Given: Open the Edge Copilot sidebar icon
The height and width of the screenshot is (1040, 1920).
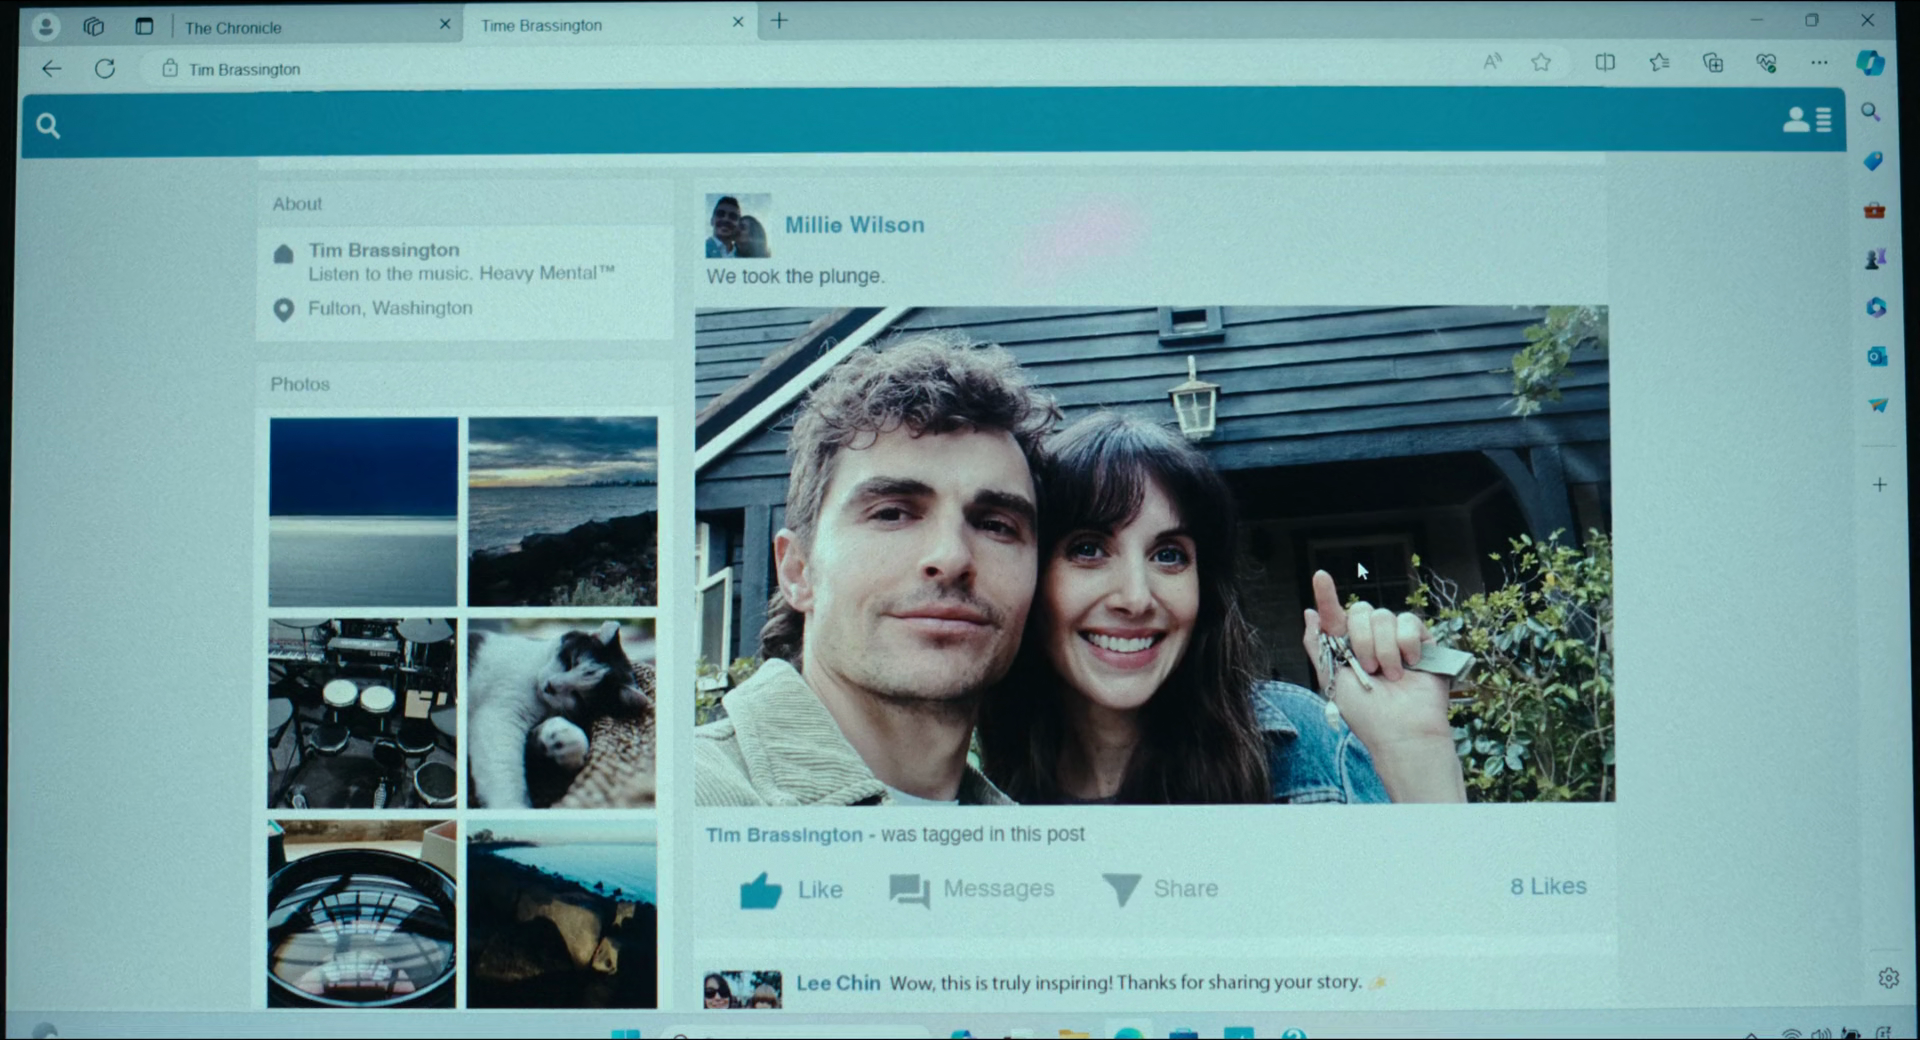Looking at the screenshot, I should 1870,63.
